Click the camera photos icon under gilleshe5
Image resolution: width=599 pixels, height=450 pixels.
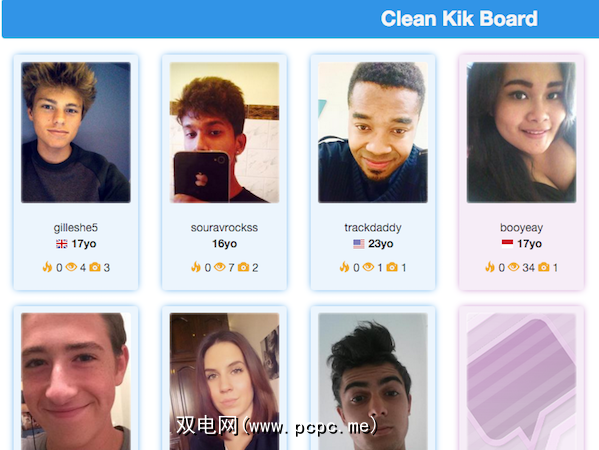click(x=95, y=267)
